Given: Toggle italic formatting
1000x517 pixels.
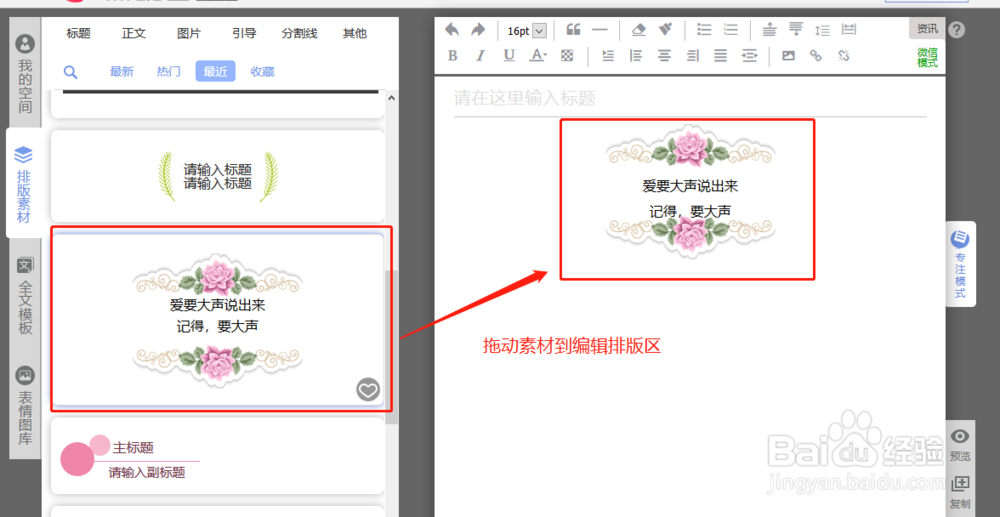Looking at the screenshot, I should 481,55.
